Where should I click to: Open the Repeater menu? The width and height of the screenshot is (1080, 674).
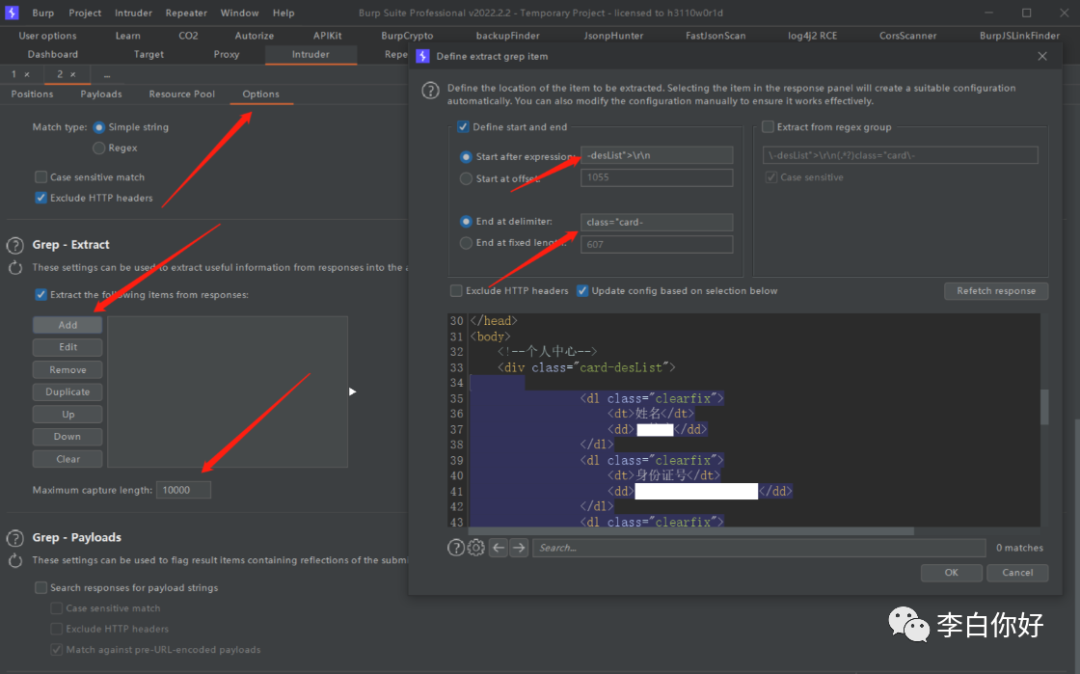pos(186,13)
